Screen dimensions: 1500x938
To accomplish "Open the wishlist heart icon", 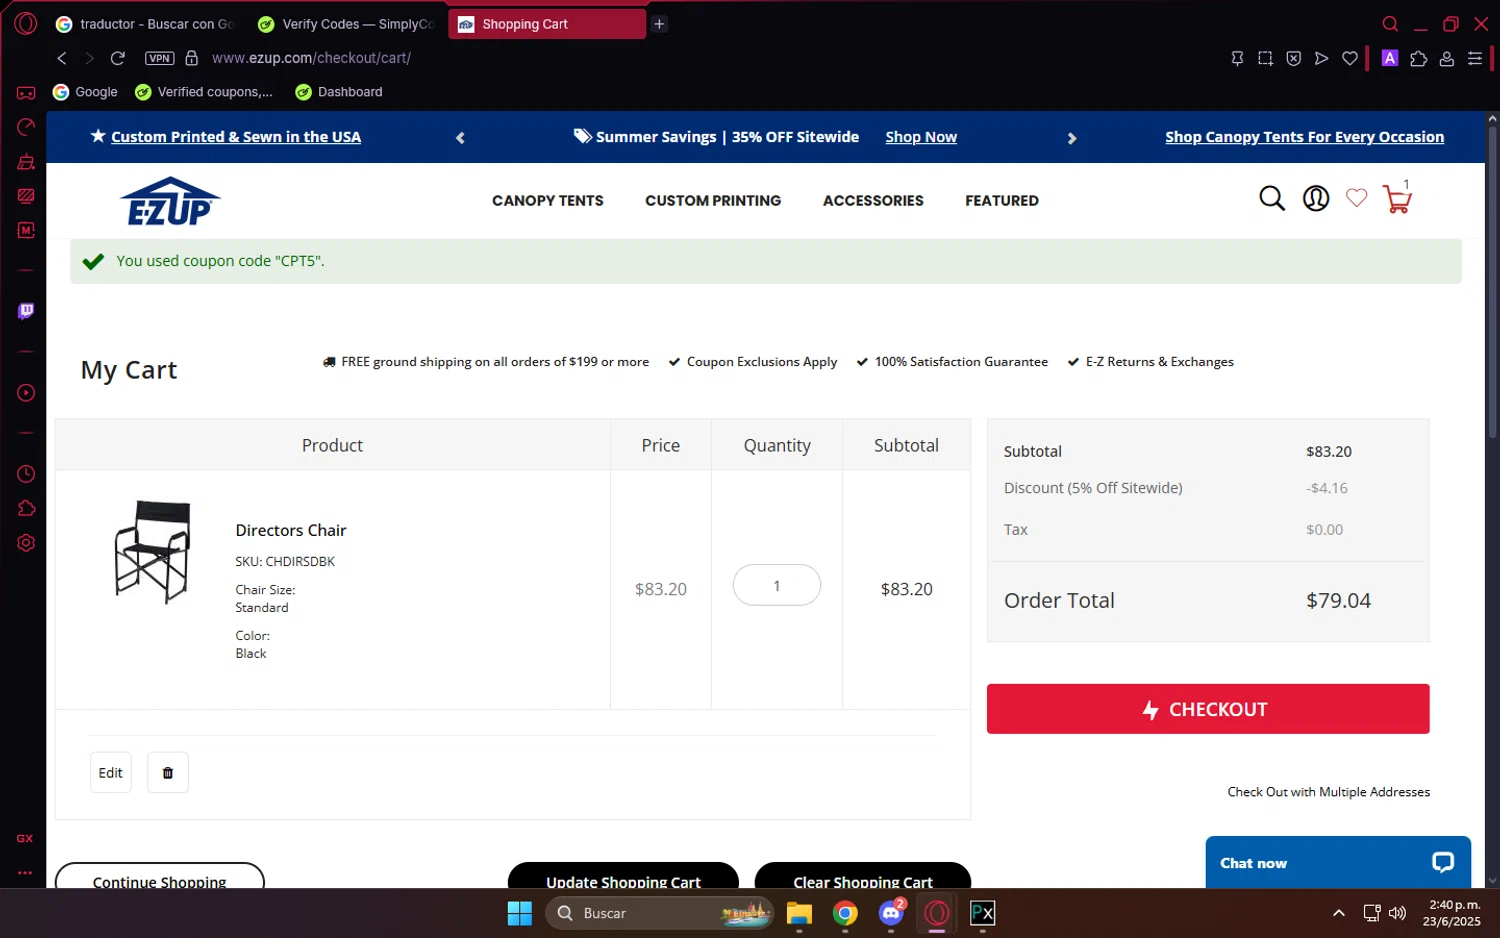I will pos(1356,198).
